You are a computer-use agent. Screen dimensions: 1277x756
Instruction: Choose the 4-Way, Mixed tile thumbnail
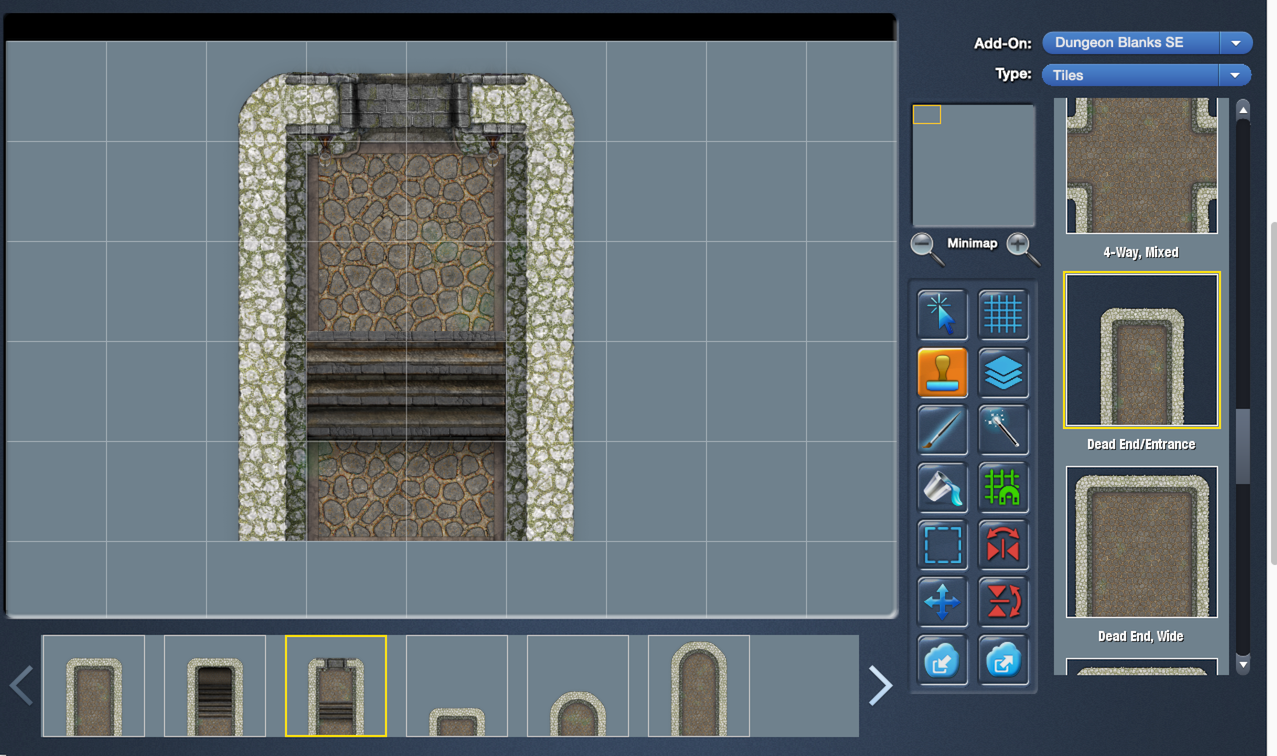(x=1142, y=166)
